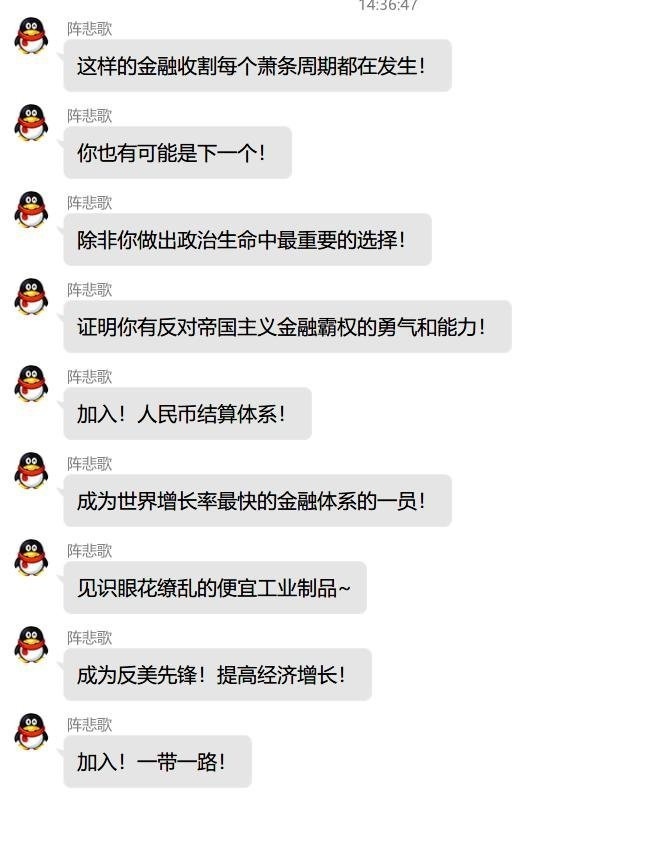Click bubble 证明你有反对帝国主义金融霸权

(287, 327)
